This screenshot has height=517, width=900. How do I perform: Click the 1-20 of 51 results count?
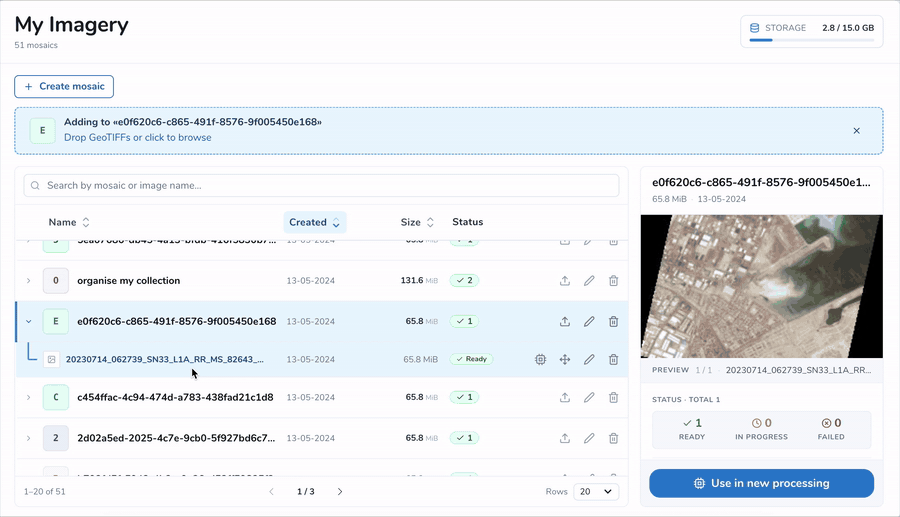(x=45, y=492)
